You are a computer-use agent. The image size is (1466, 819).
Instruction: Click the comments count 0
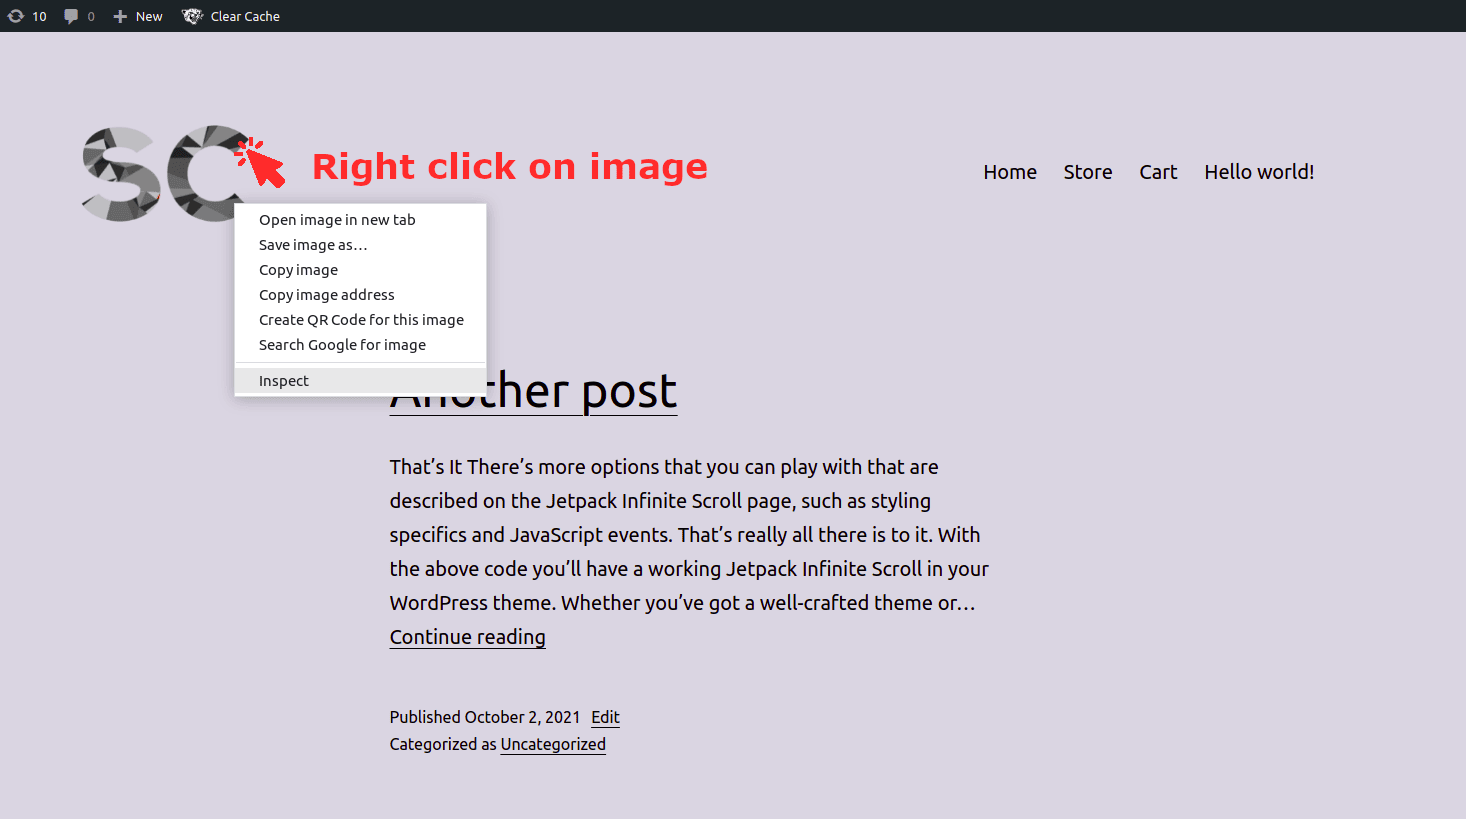[91, 16]
